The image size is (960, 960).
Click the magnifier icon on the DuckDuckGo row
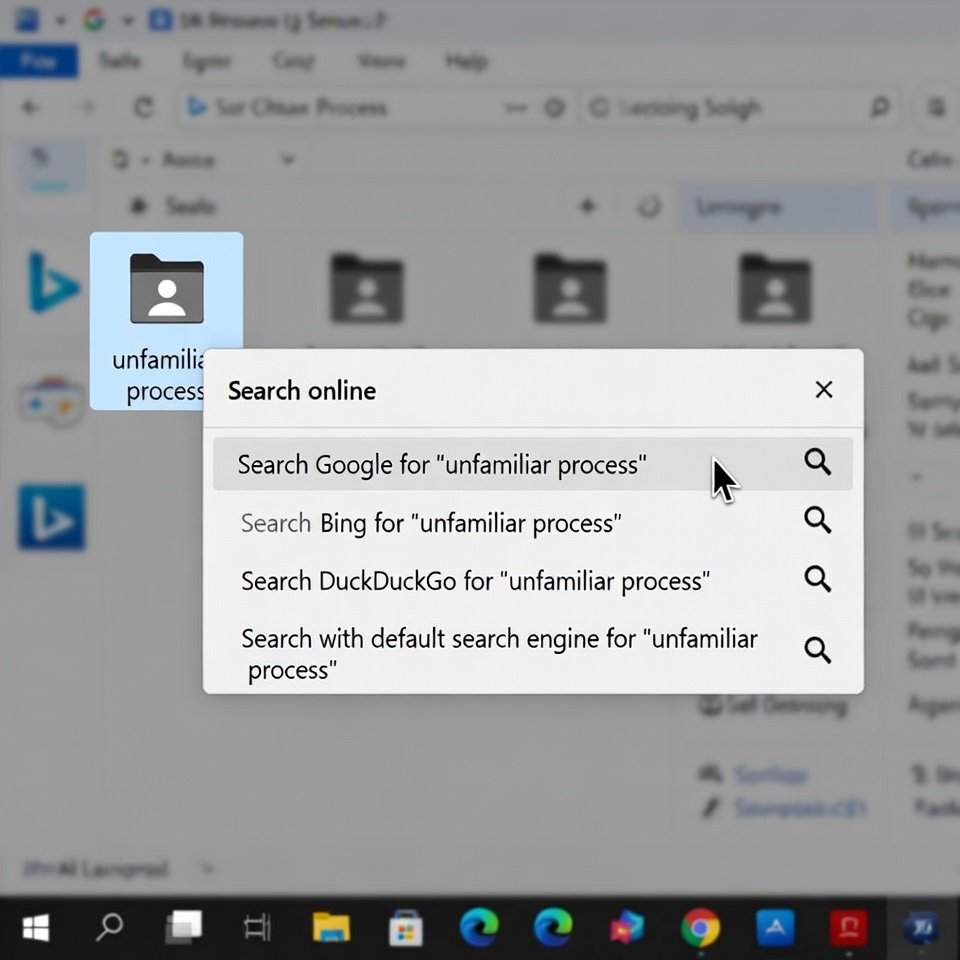click(x=817, y=579)
